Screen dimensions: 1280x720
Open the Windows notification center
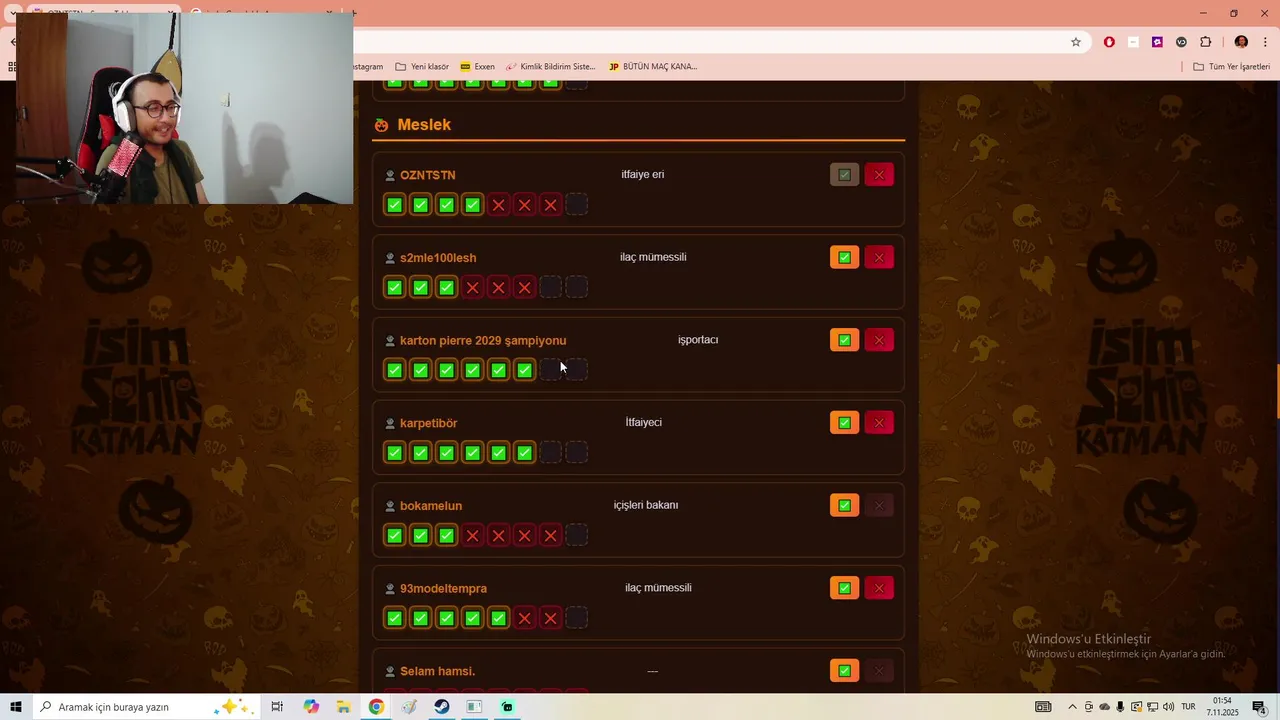(1259, 707)
